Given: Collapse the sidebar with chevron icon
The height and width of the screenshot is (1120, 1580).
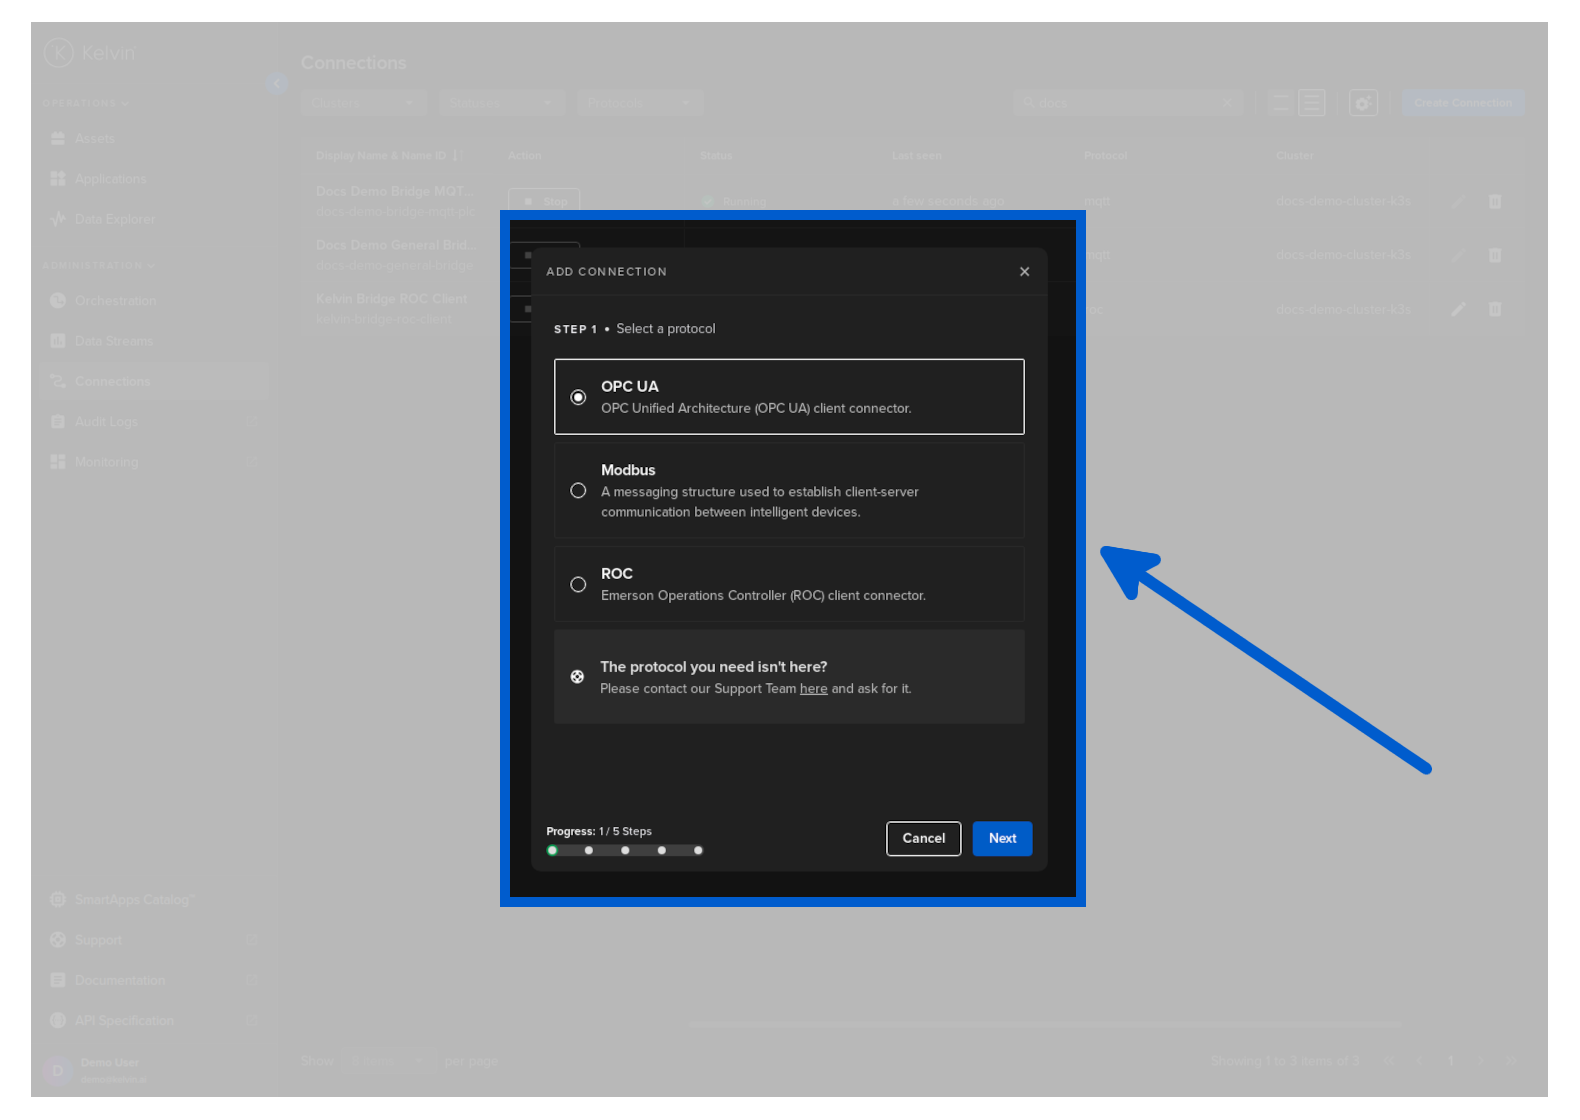Looking at the screenshot, I should tap(277, 83).
